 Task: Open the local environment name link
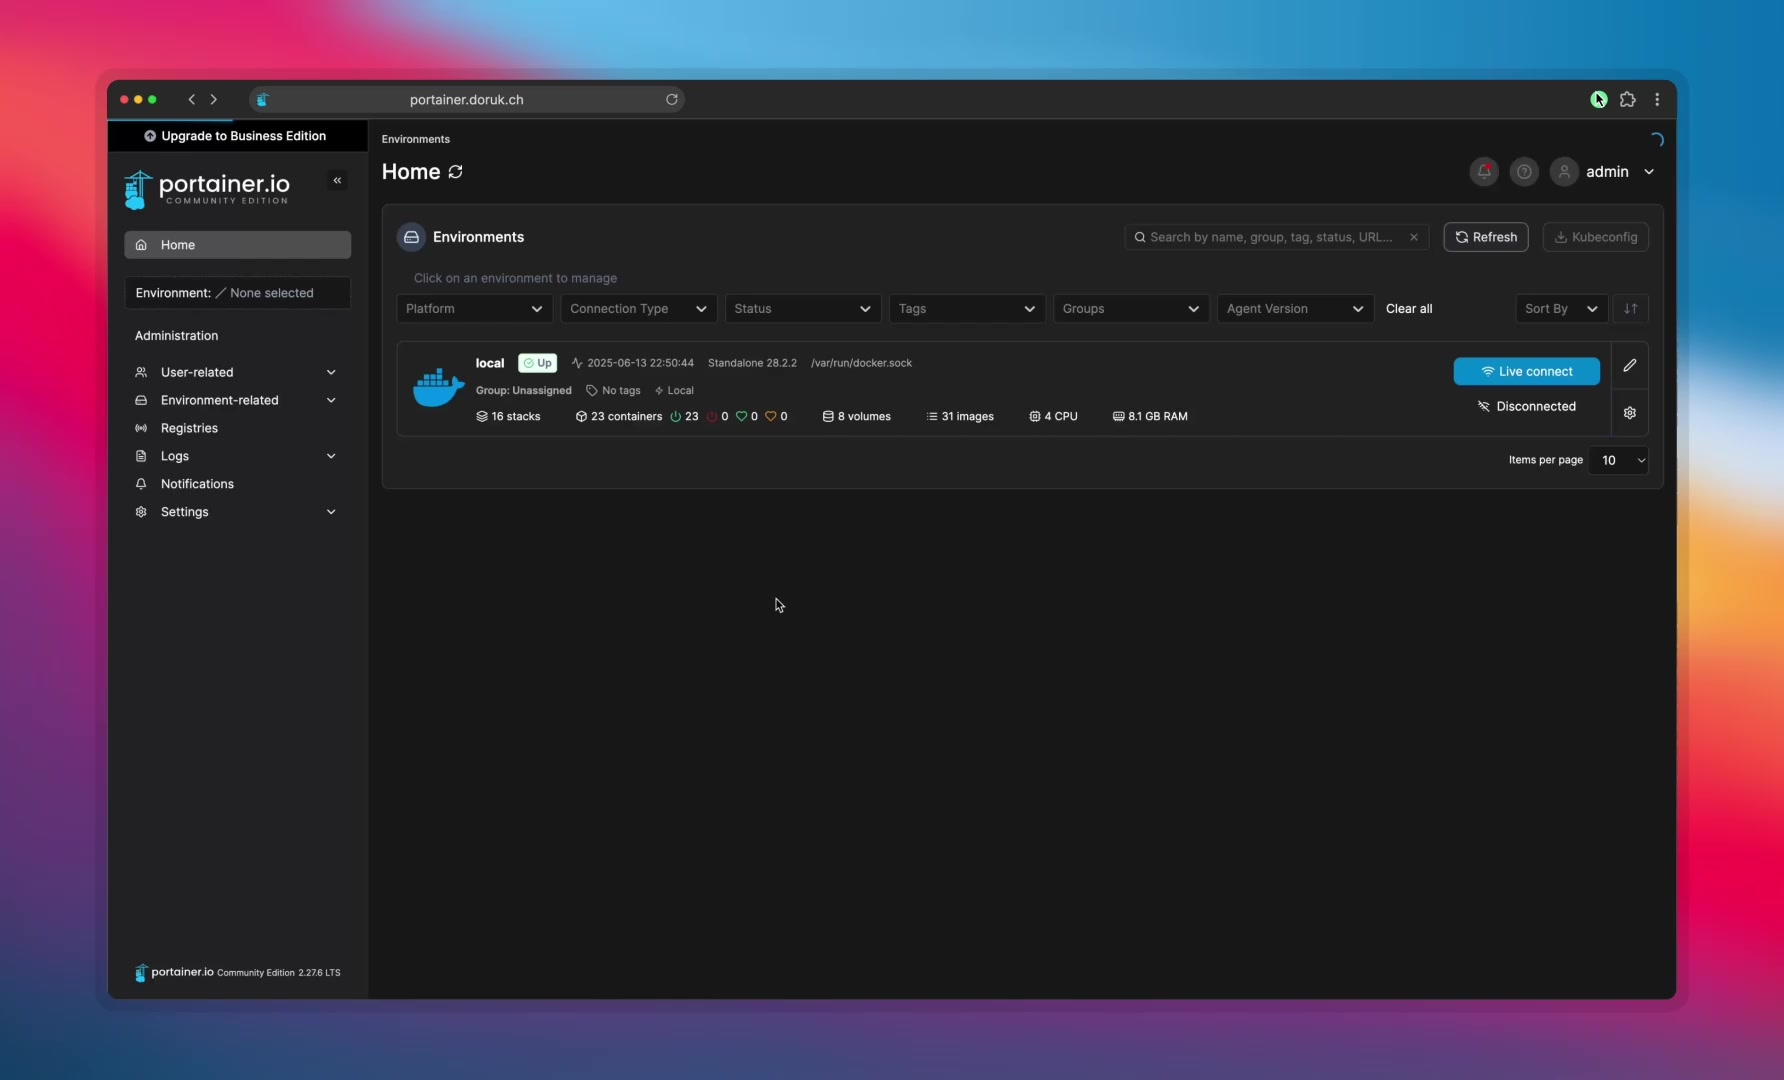490,363
